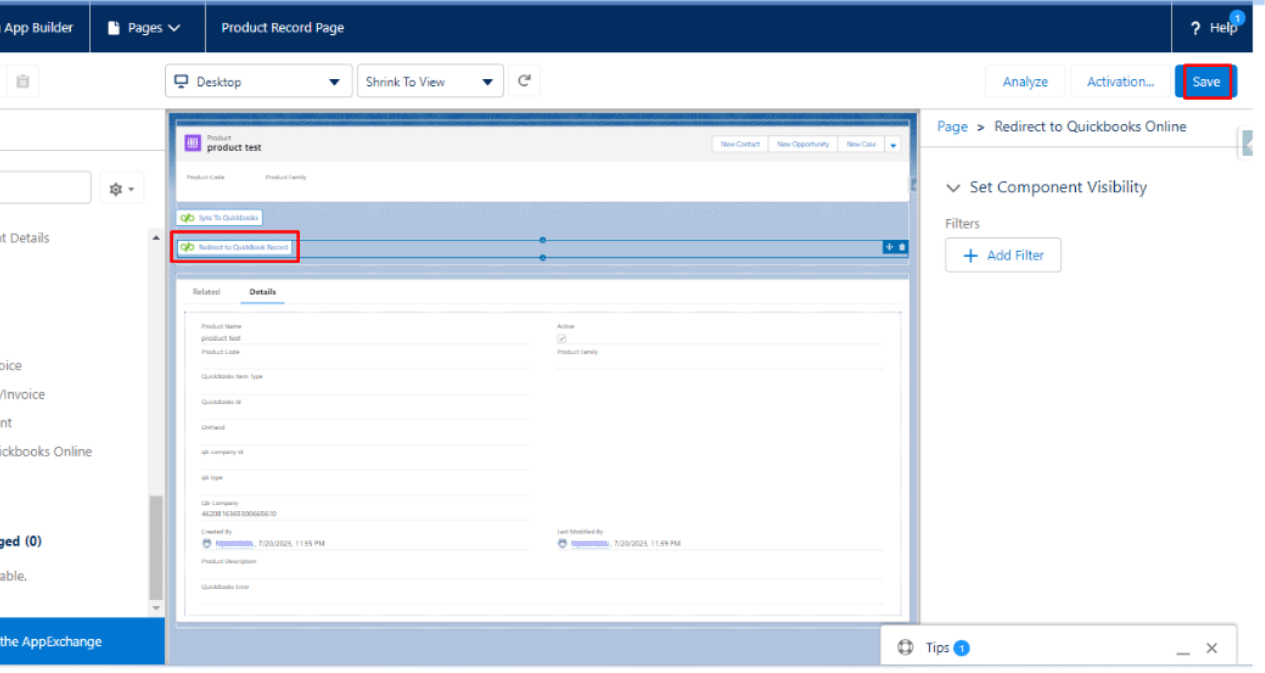This screenshot has height=673, width=1265.
Task: Click the move component icon
Action: (888, 247)
